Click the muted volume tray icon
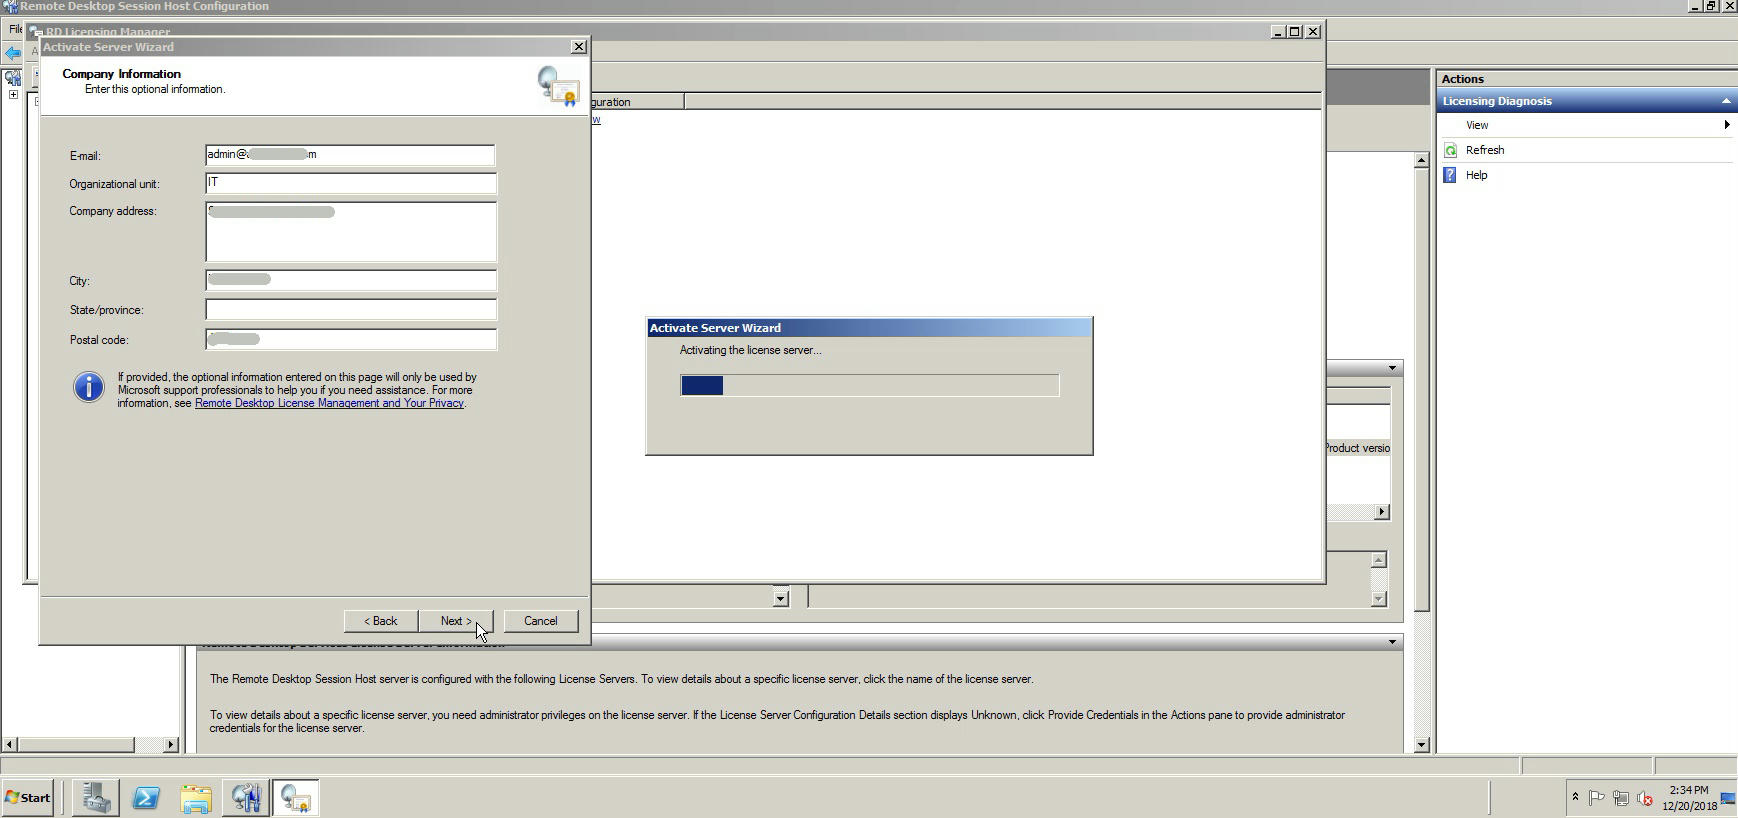The height and width of the screenshot is (818, 1738). coord(1645,798)
